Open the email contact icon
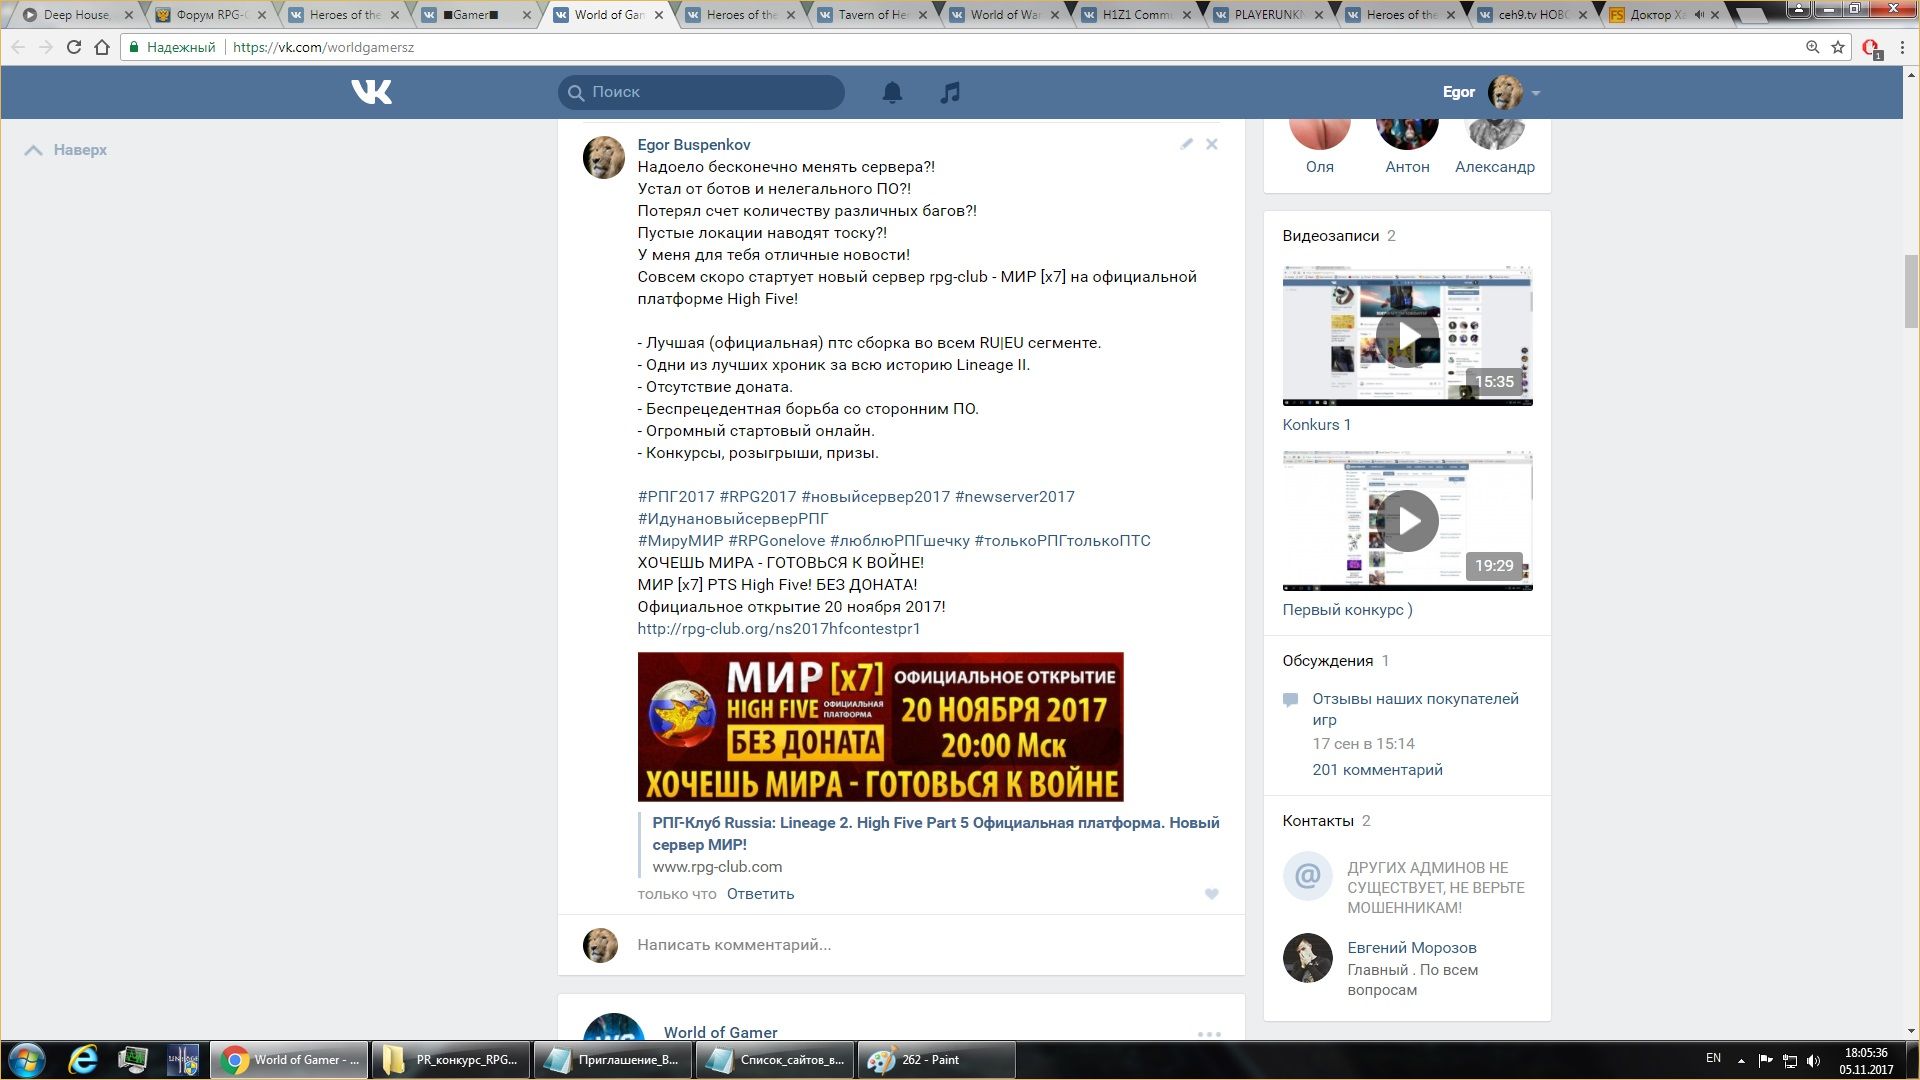Image resolution: width=1920 pixels, height=1080 pixels. (x=1307, y=876)
